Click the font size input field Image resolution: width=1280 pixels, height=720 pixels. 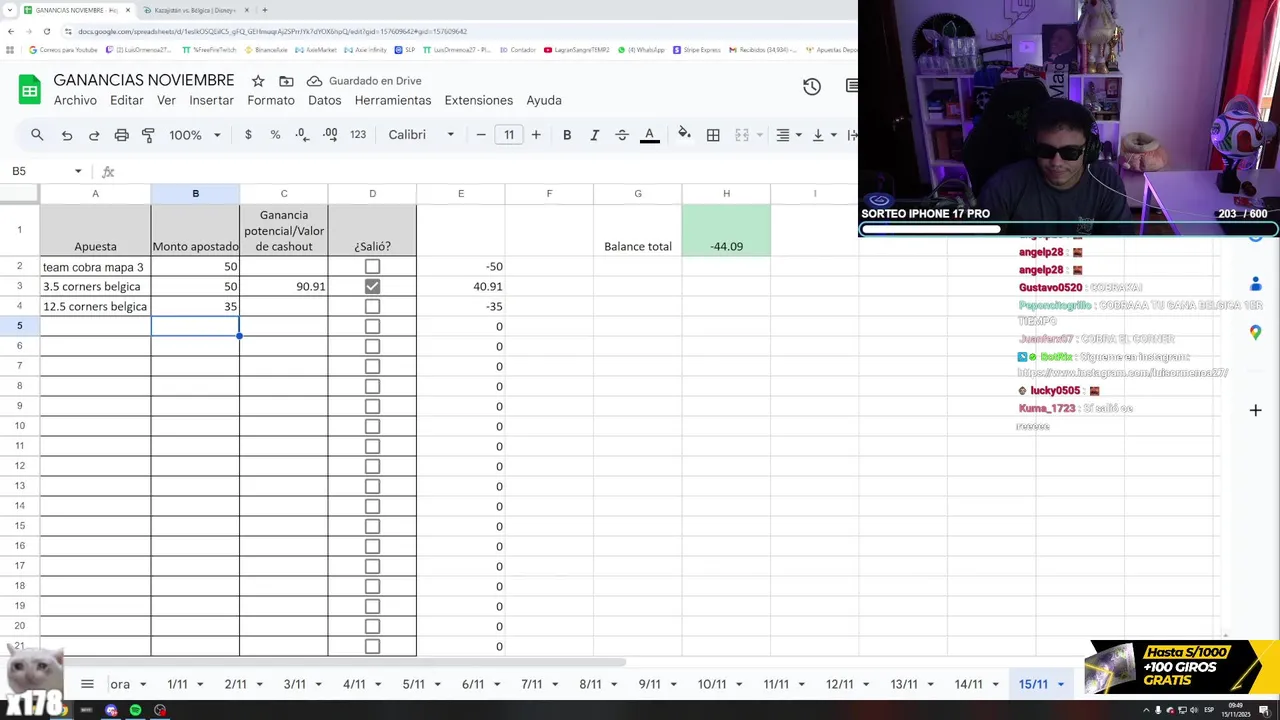(509, 135)
